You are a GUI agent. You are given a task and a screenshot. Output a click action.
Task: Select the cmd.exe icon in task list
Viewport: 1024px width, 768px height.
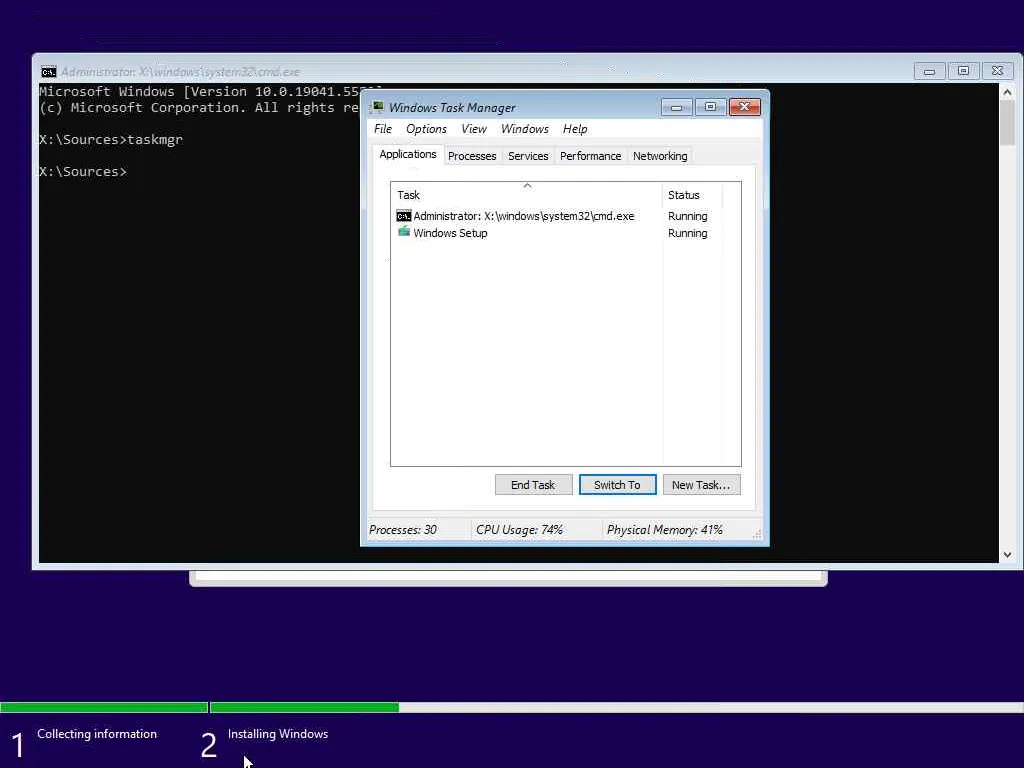[404, 216]
